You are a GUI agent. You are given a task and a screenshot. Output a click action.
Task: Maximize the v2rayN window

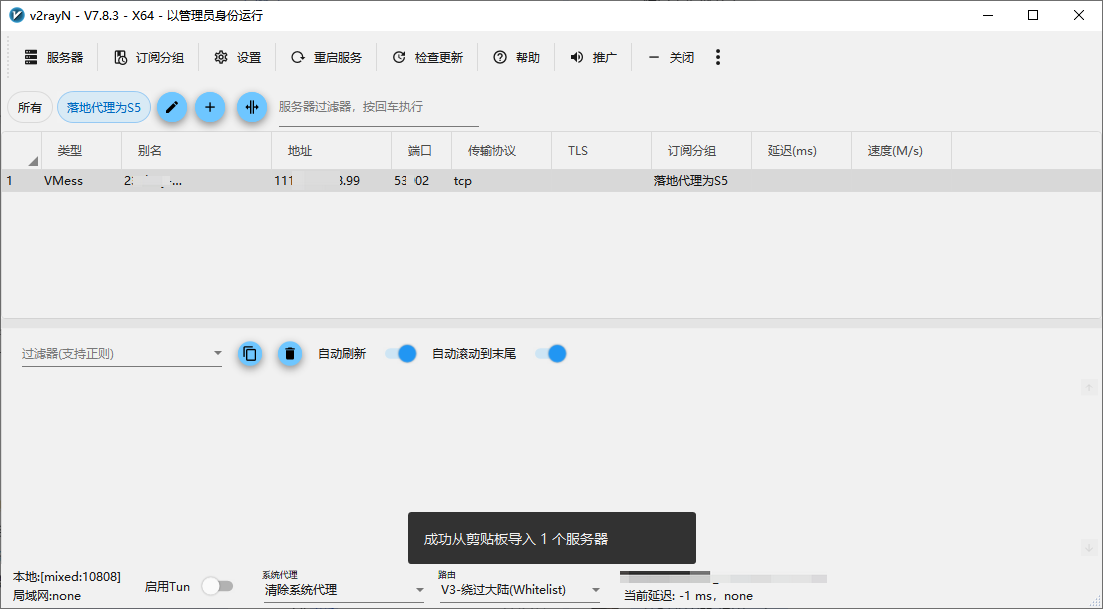click(1033, 15)
